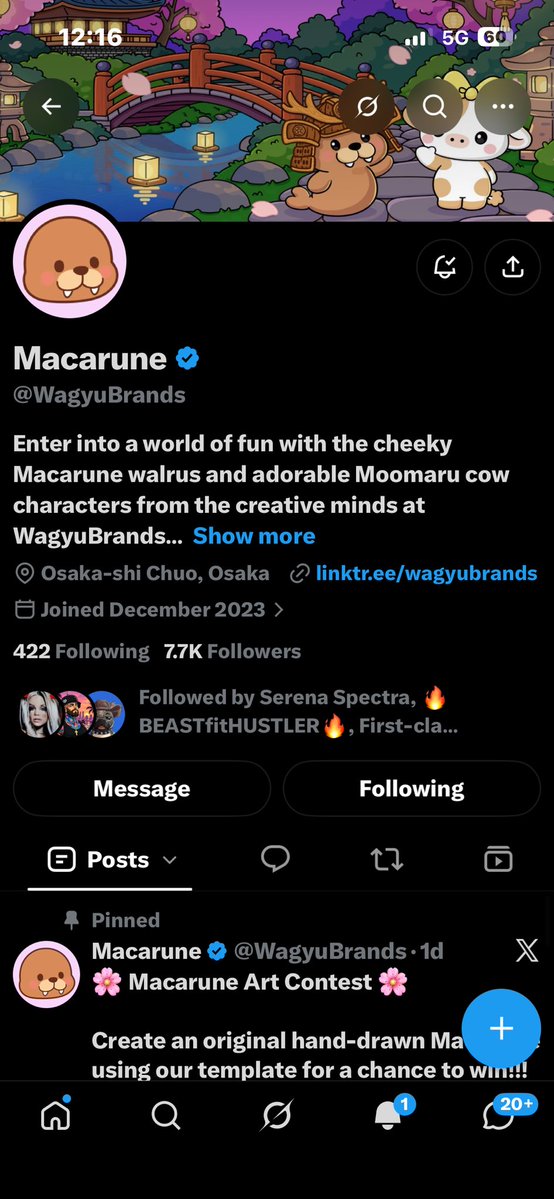This screenshot has height=1199, width=554.
Task: Tap bottom bar search icon
Action: pos(166,1116)
